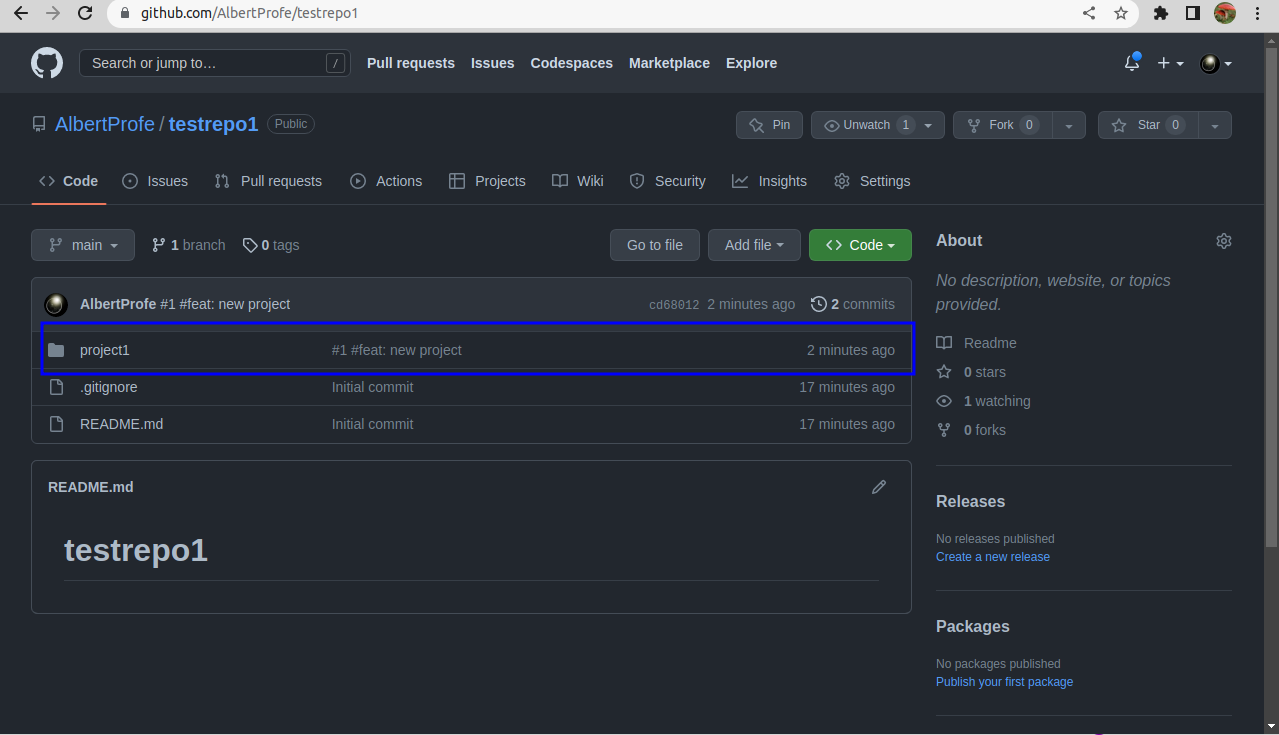View the 0 tags link
This screenshot has height=735, width=1279.
[x=271, y=245]
